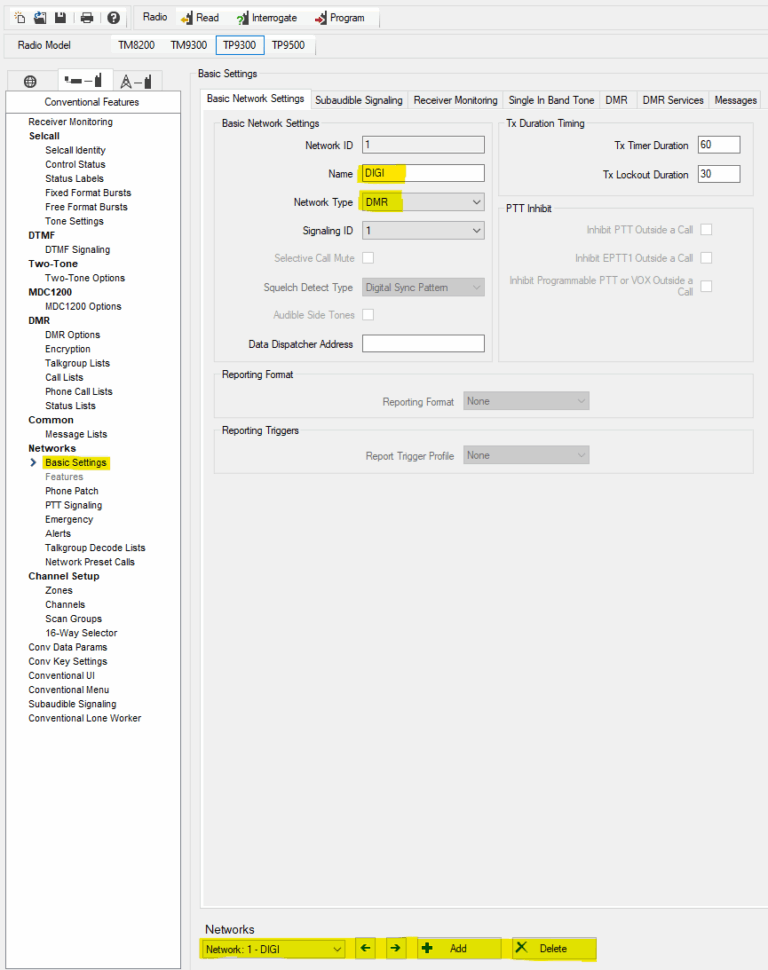This screenshot has width=768, height=970.
Task: Click the Open file icon
Action: (x=40, y=18)
